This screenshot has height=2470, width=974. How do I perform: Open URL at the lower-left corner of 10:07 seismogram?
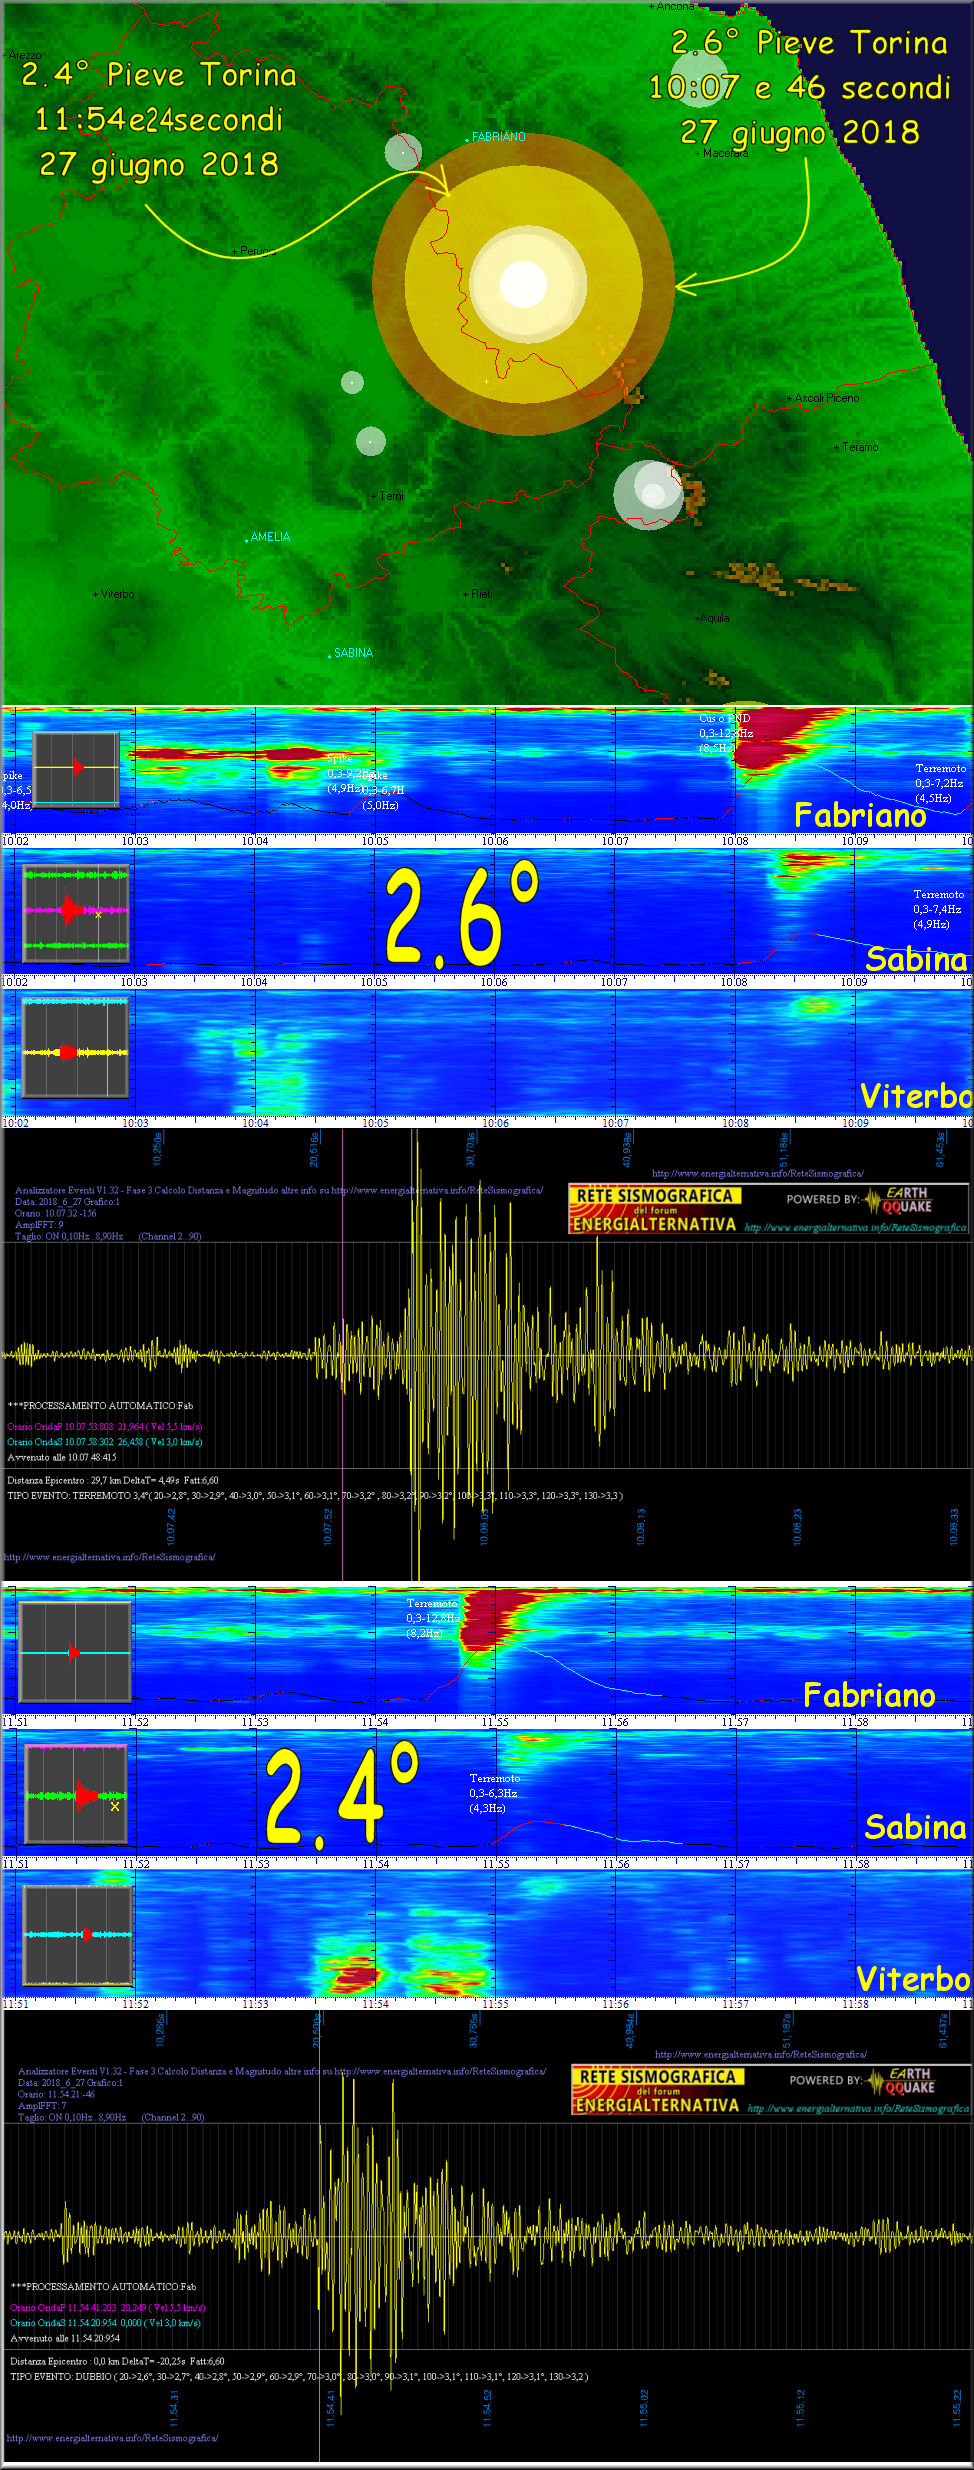110,1557
